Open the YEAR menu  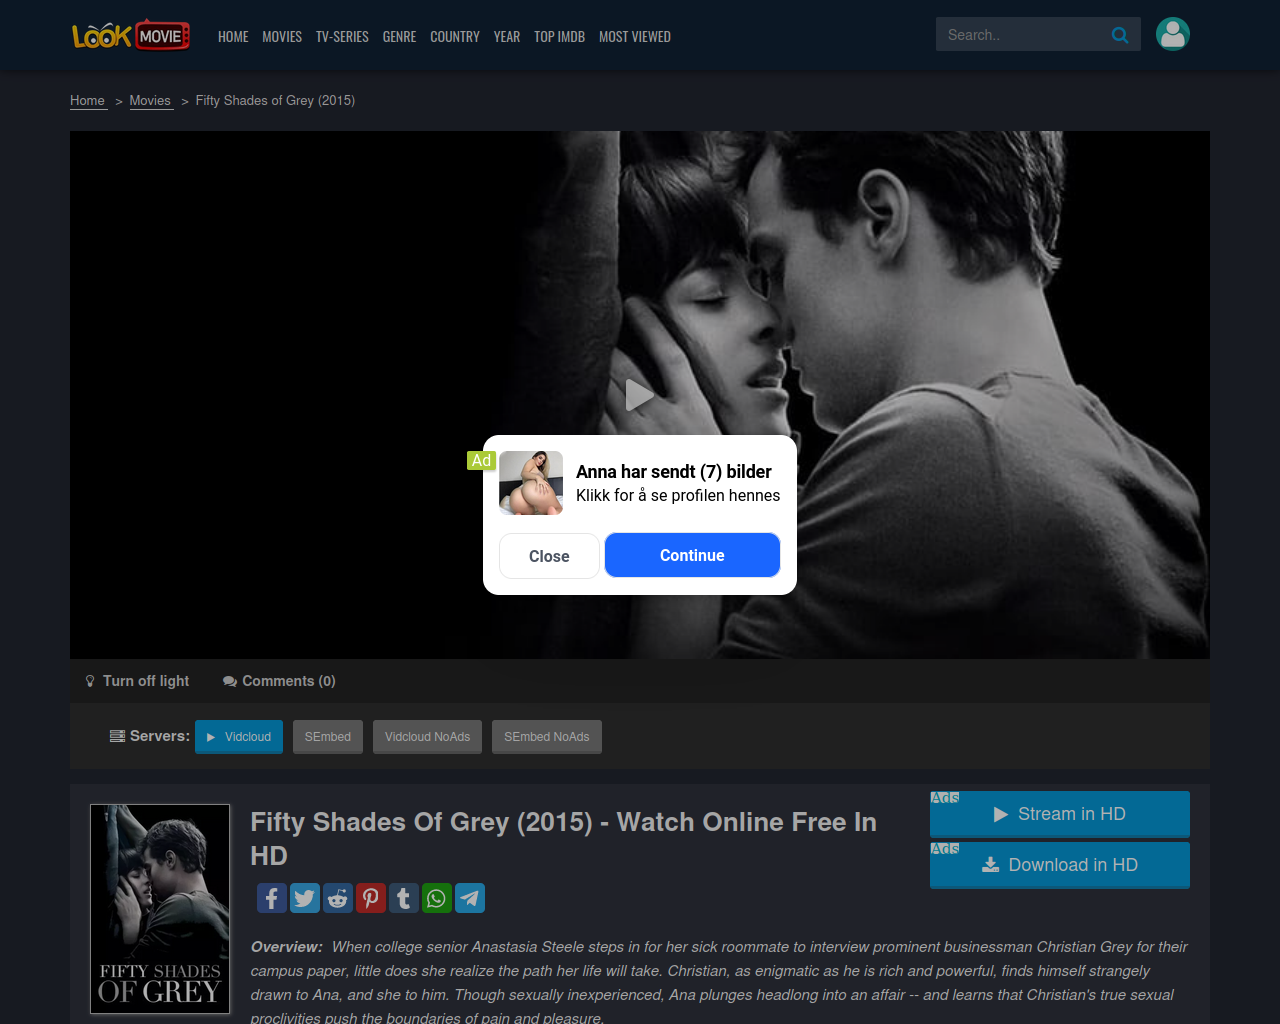click(507, 36)
